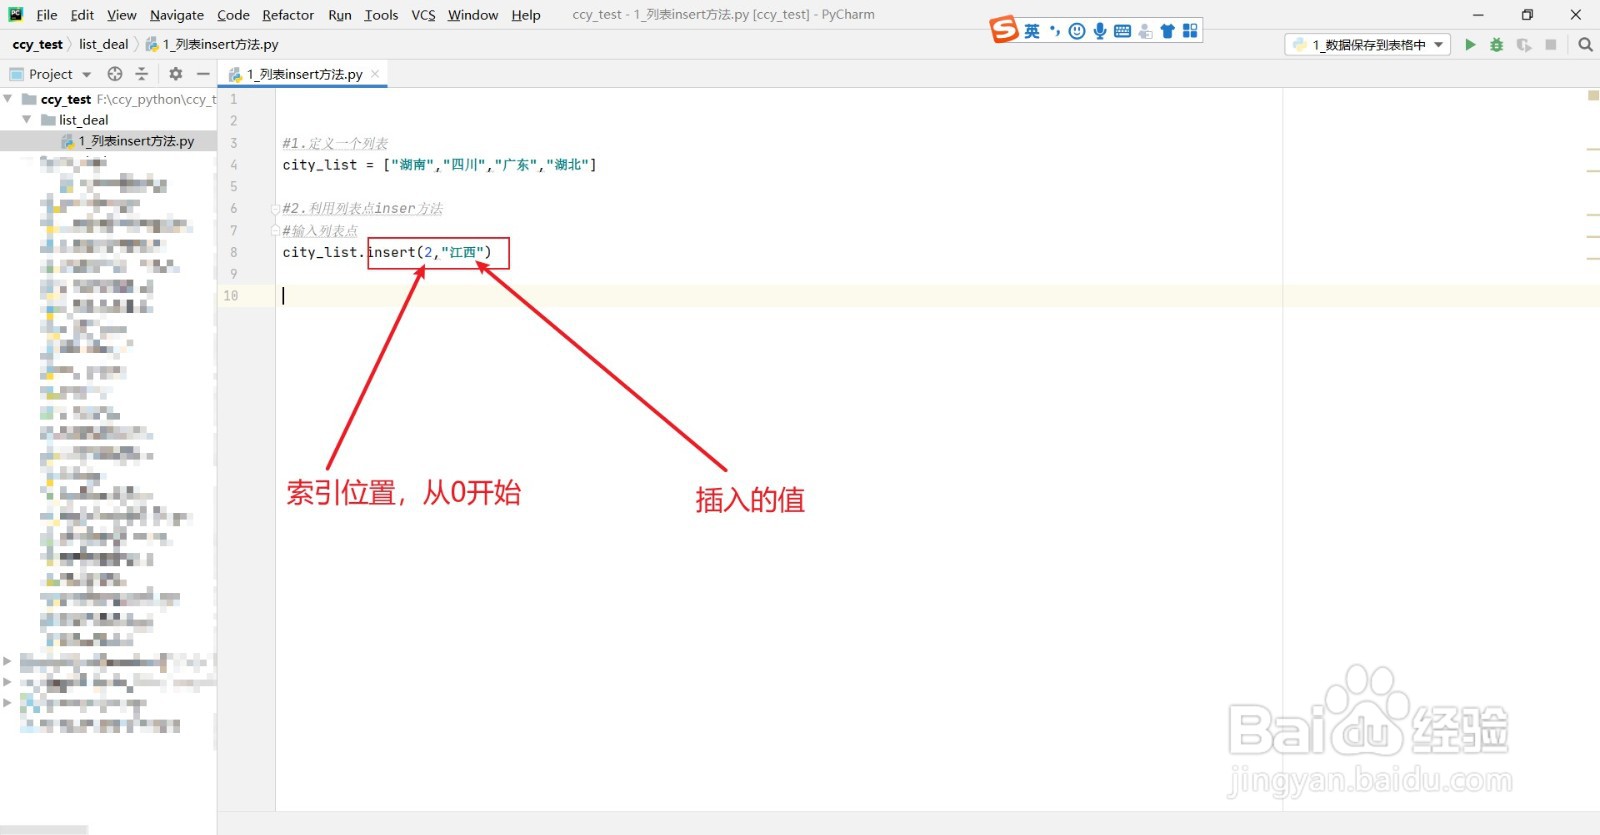Click Sogou voice input microphone
Viewport: 1600px width, 835px height.
pyautogui.click(x=1100, y=31)
